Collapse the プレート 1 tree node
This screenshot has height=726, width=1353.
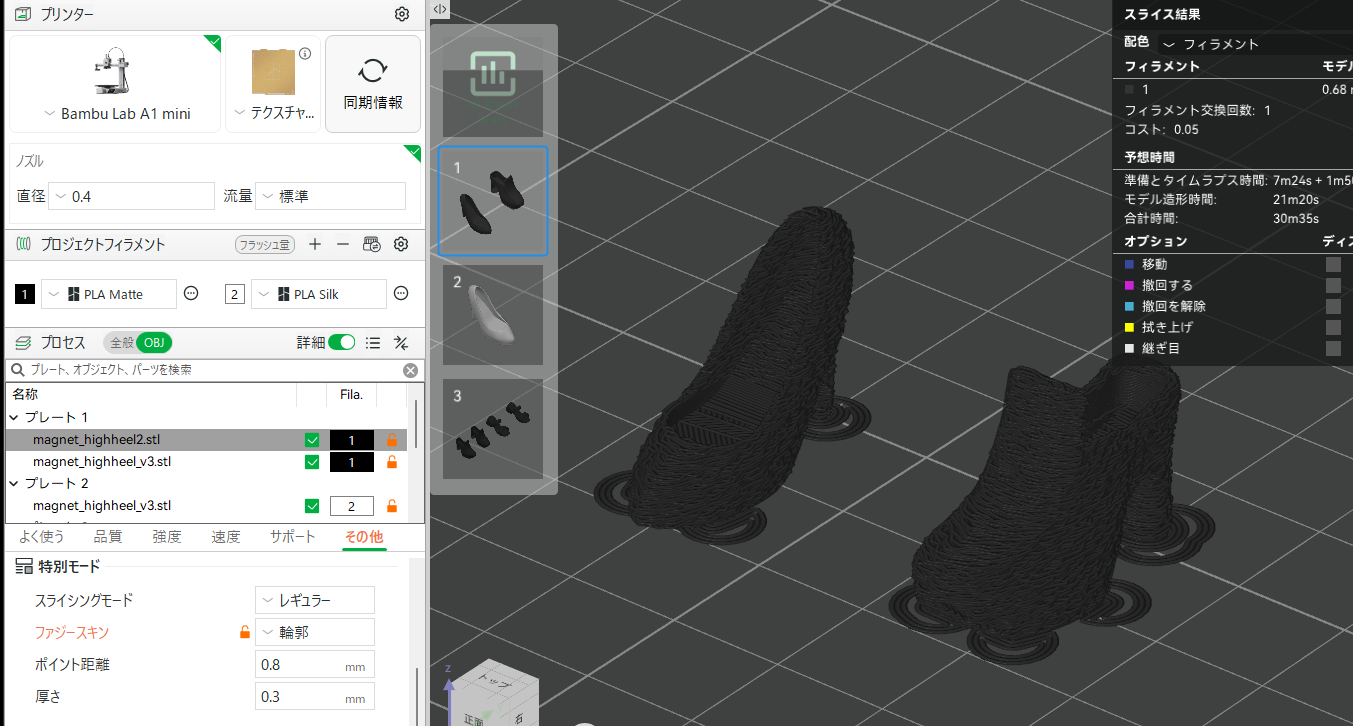pyautogui.click(x=14, y=417)
